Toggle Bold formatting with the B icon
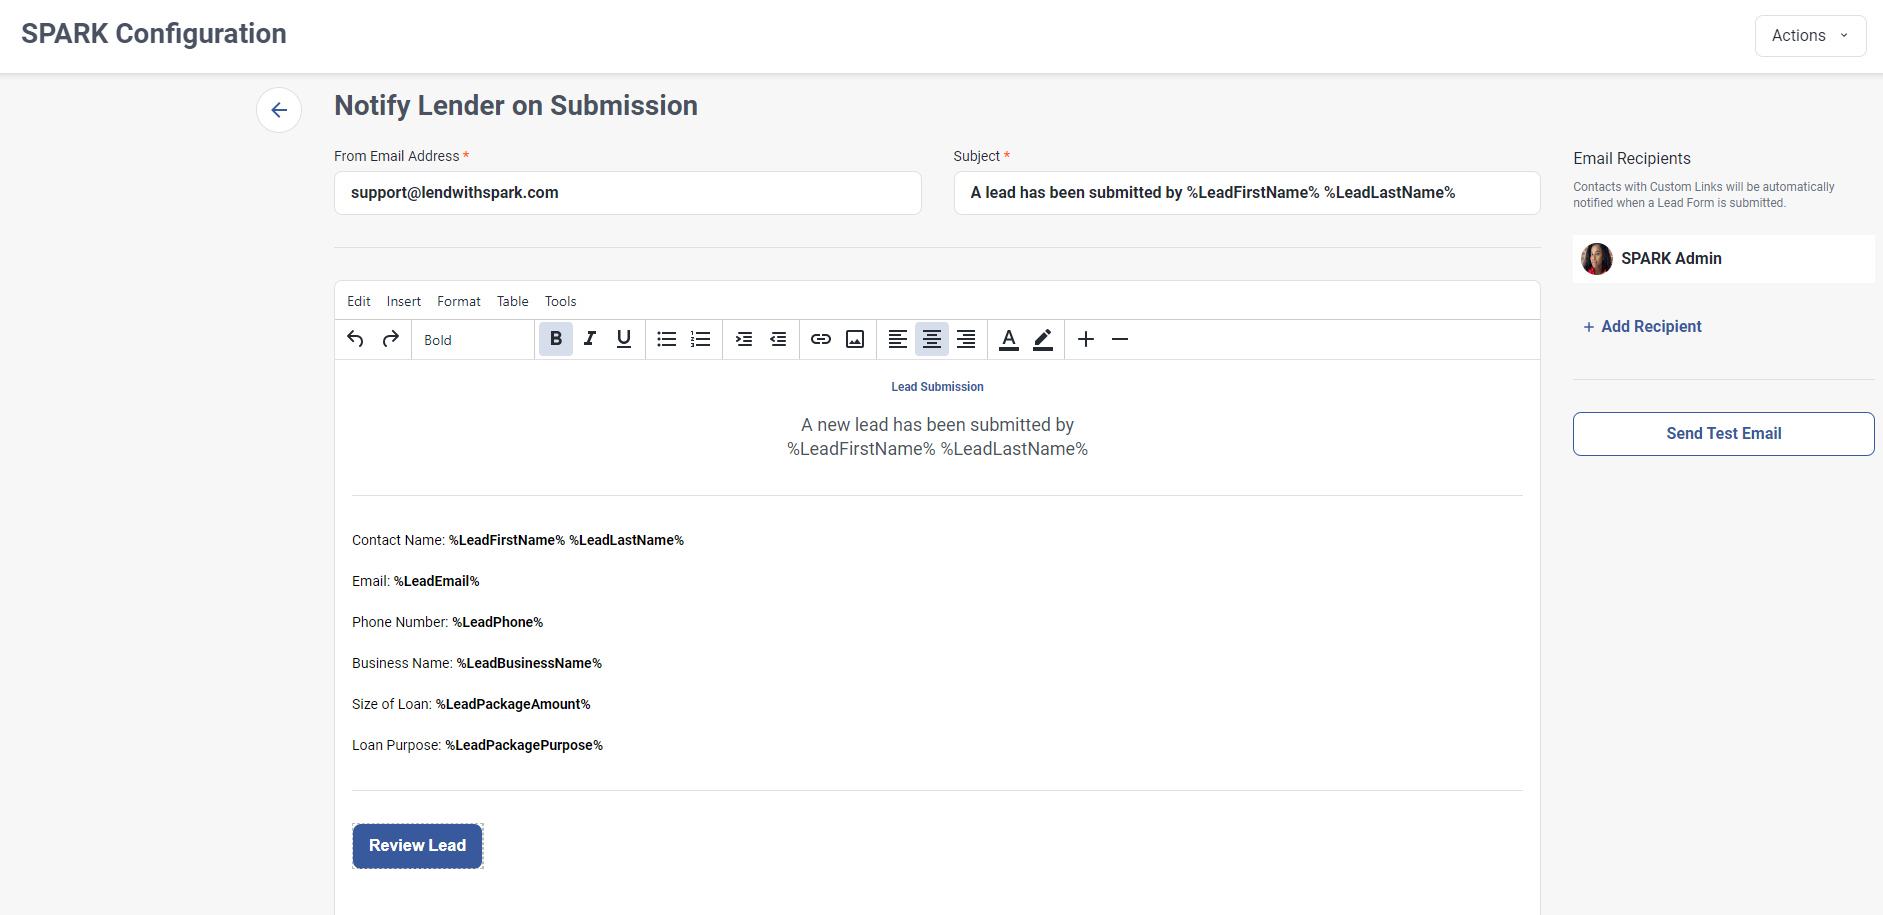The height and width of the screenshot is (915, 1883). point(556,339)
